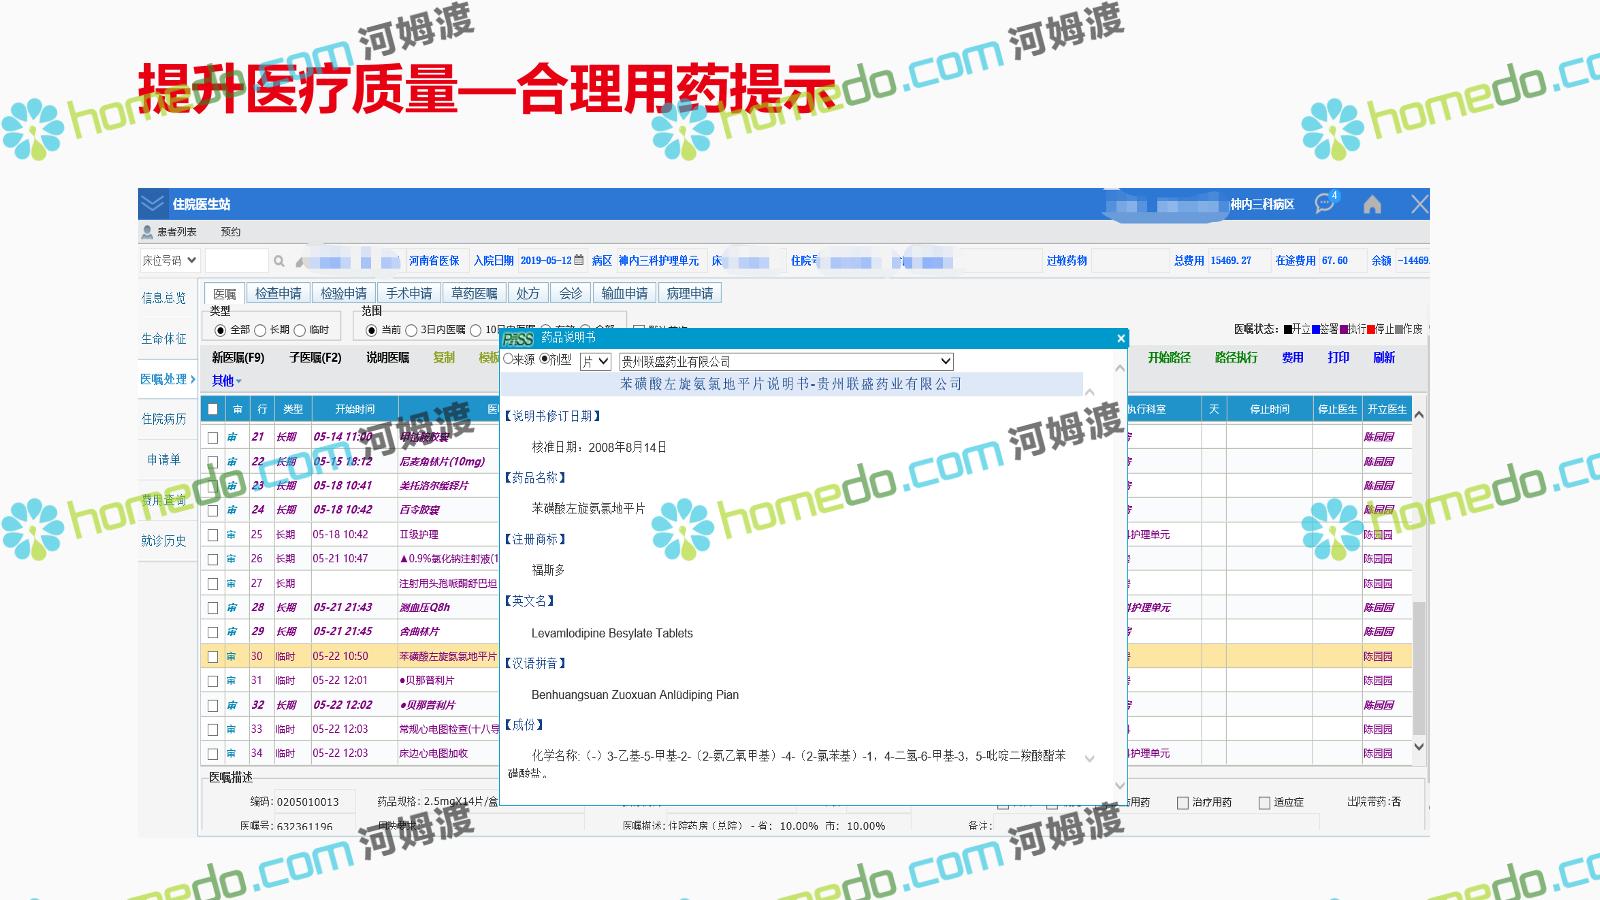Select the 长期 order type radio button

[x=260, y=330]
